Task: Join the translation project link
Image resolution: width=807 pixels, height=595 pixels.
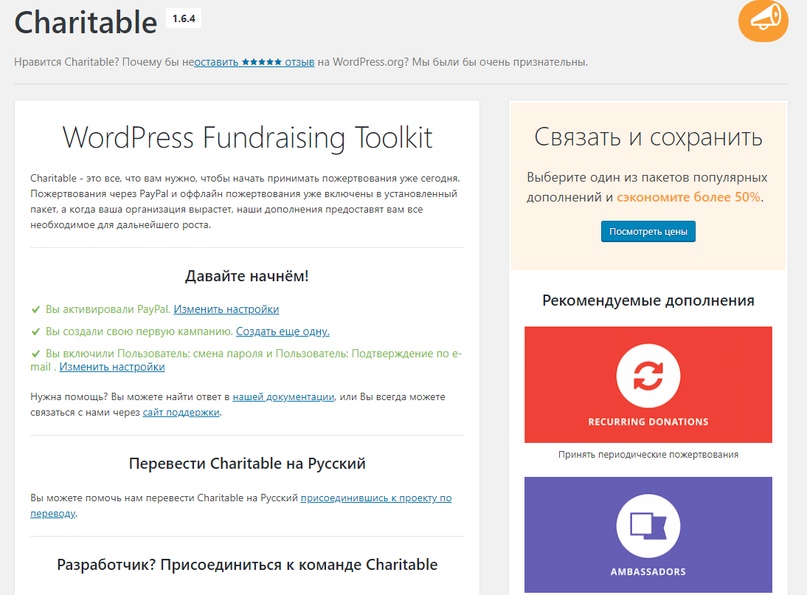Action: 376,498
